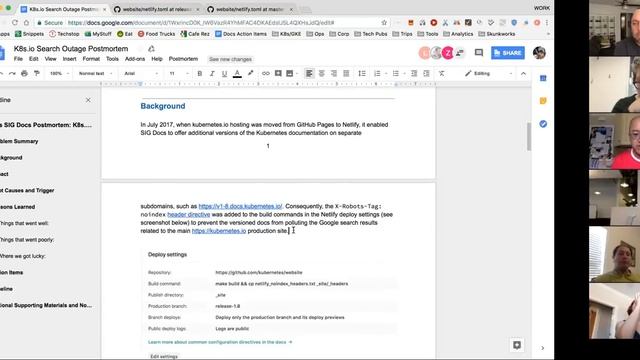This screenshot has width=640, height=360.
Task: Open the highlight color tool
Action: click(250, 73)
